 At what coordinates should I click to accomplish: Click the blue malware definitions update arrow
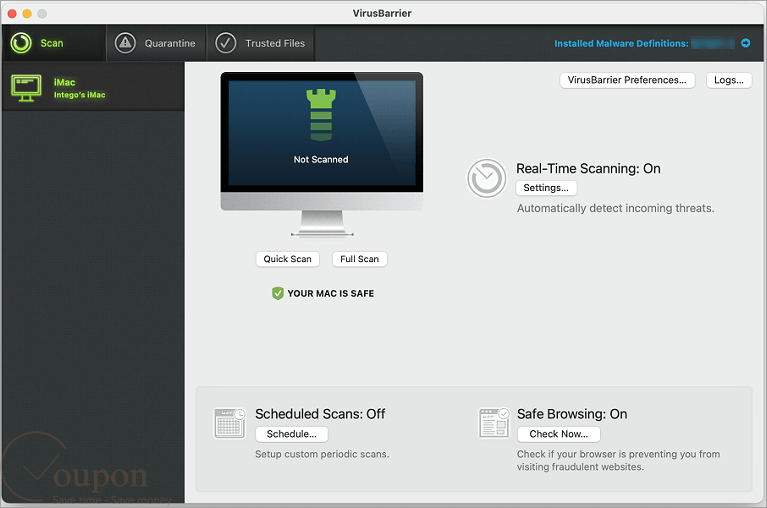[x=745, y=43]
